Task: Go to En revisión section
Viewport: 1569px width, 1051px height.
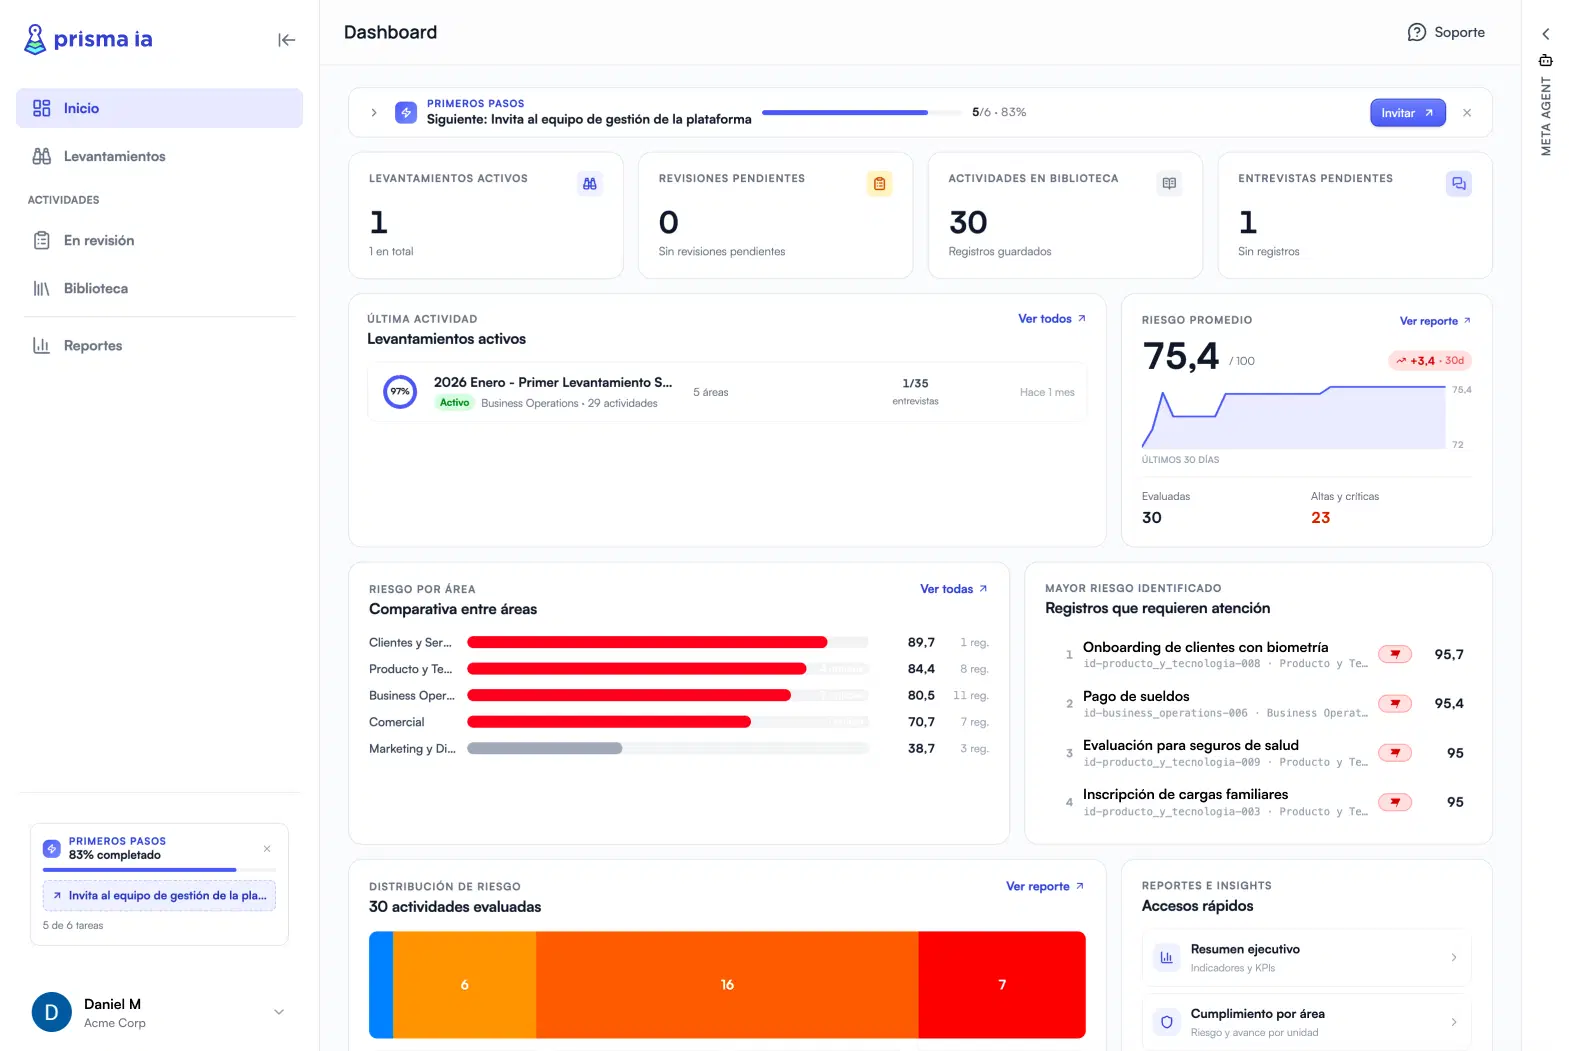Action: point(159,240)
